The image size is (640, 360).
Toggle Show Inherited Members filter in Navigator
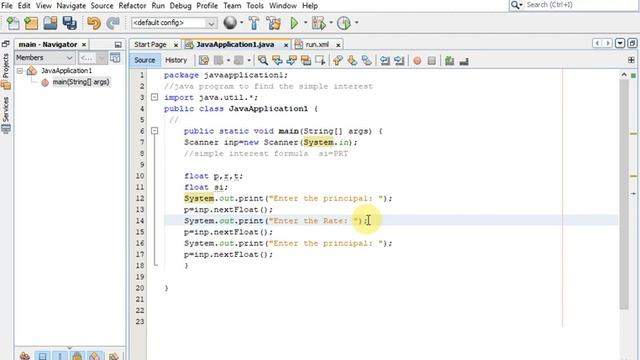pyautogui.click(x=24, y=356)
